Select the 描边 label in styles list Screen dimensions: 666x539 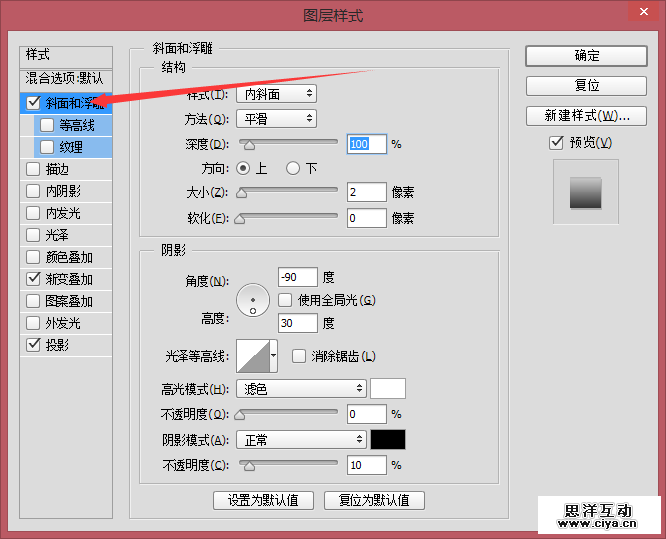(x=57, y=169)
